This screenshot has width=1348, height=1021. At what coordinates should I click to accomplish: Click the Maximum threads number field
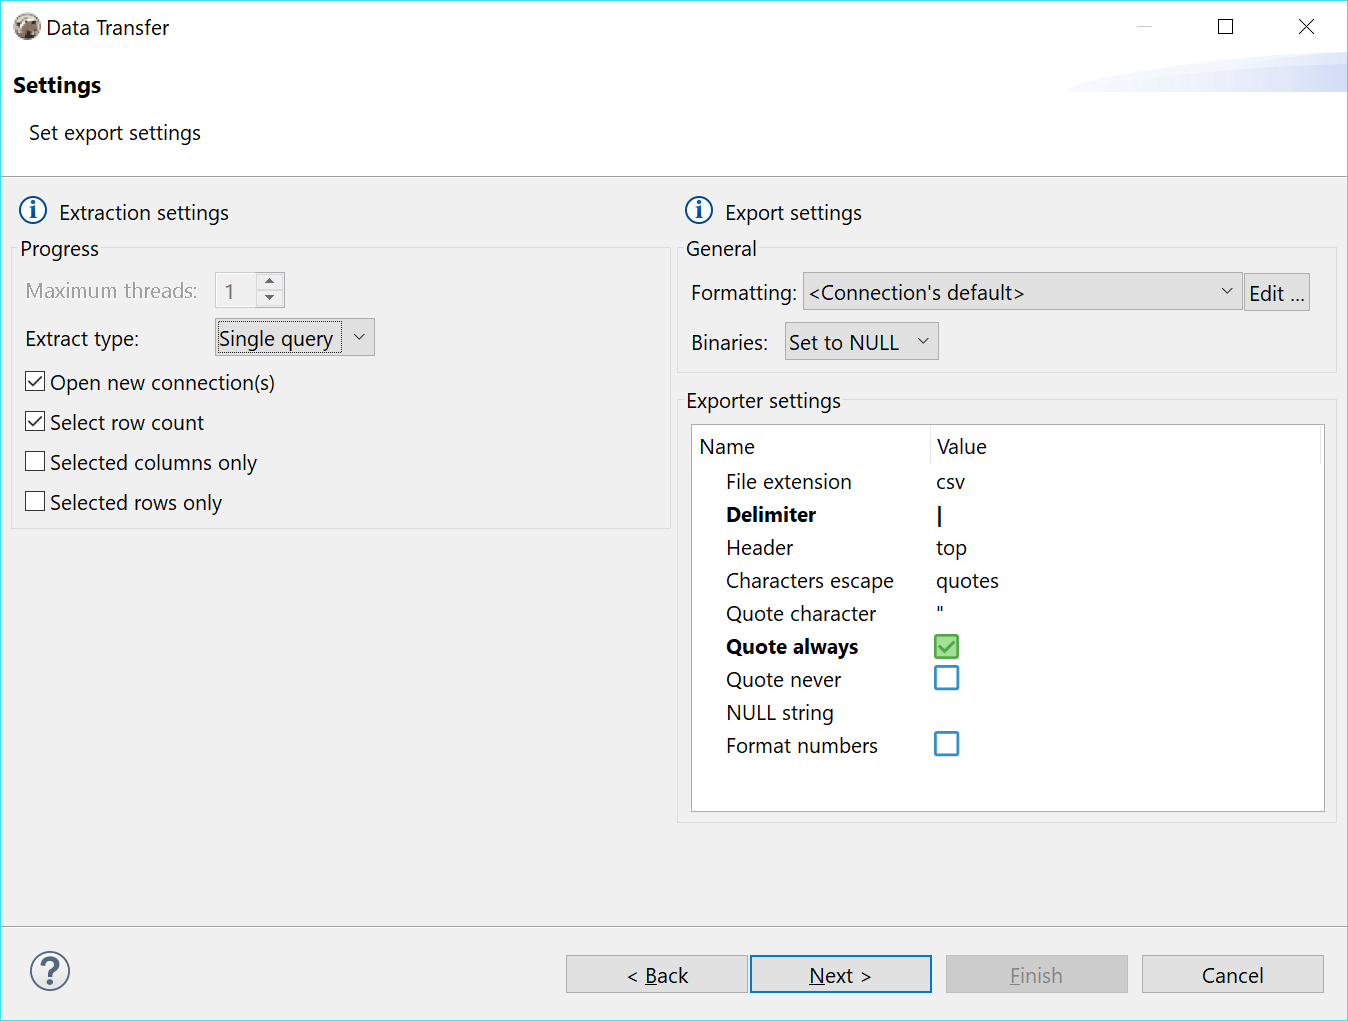[x=236, y=291]
